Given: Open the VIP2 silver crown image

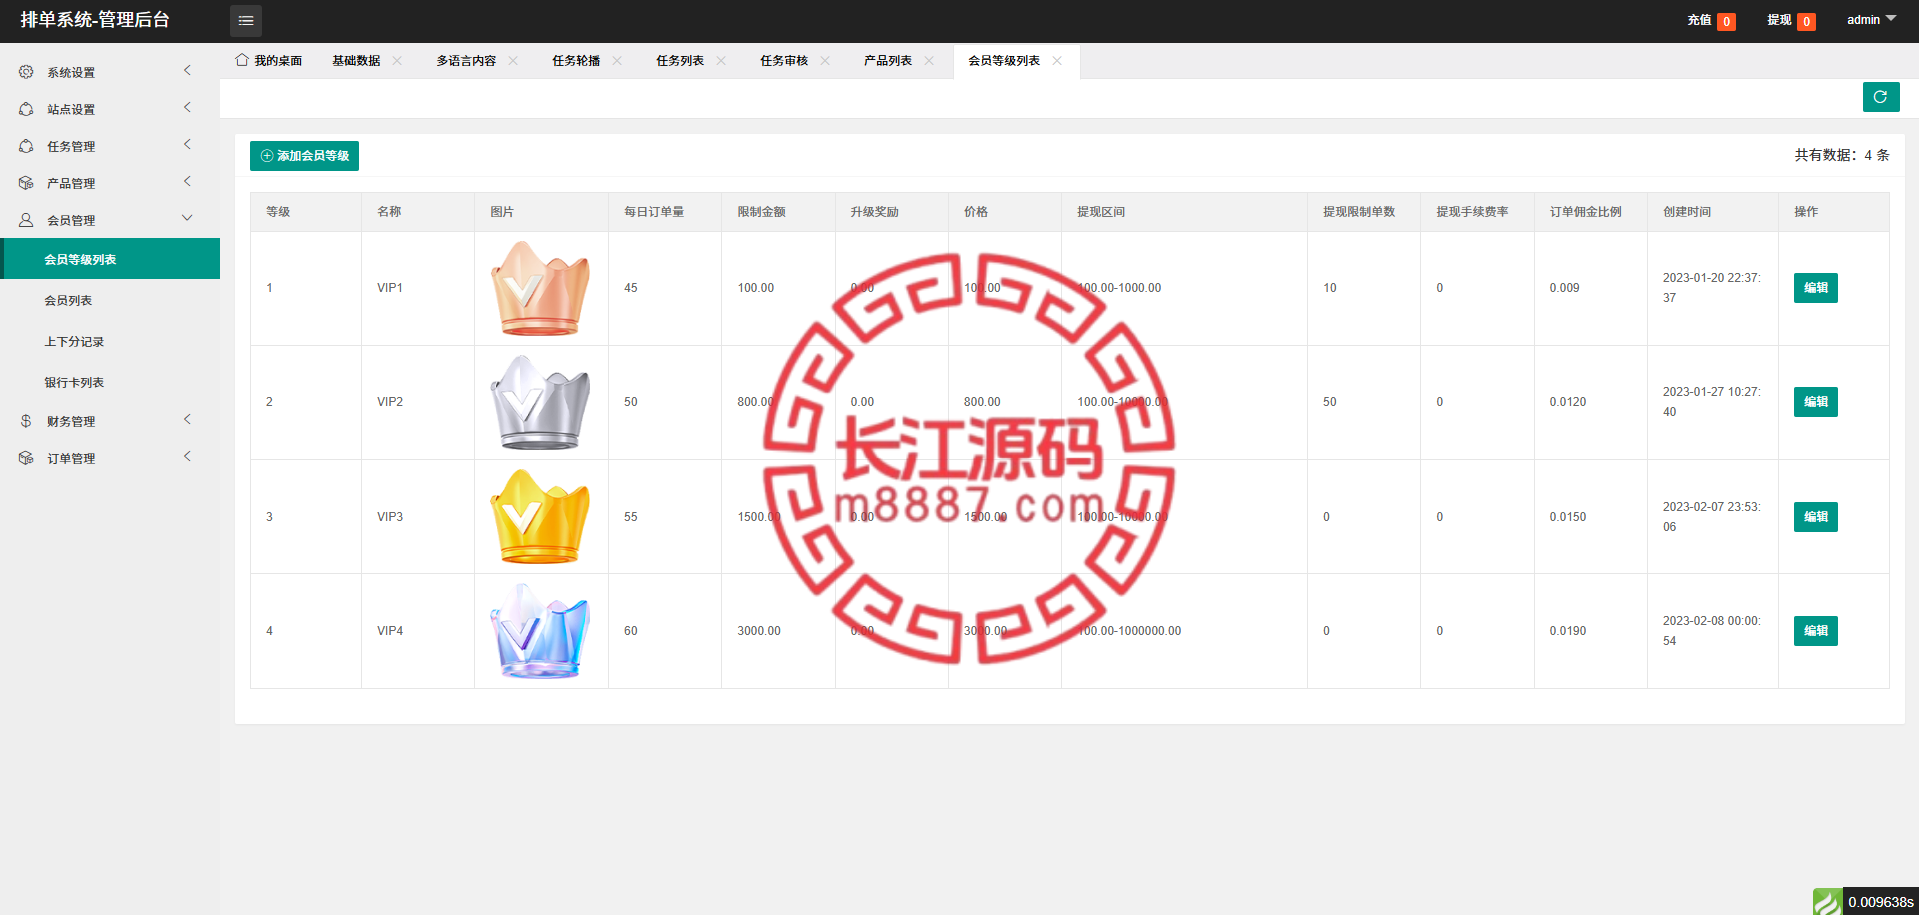Looking at the screenshot, I should tap(540, 402).
